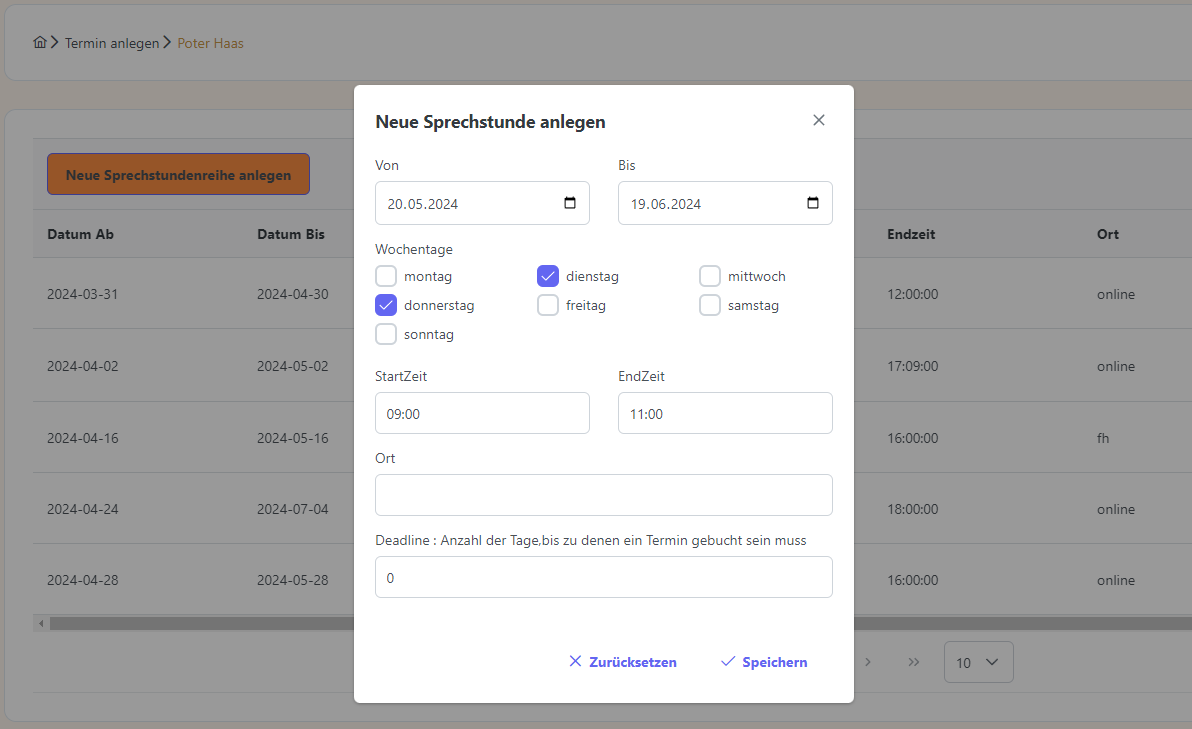The image size is (1192, 729).
Task: Click the horizontal scrollbar left arrow
Action: coord(41,623)
